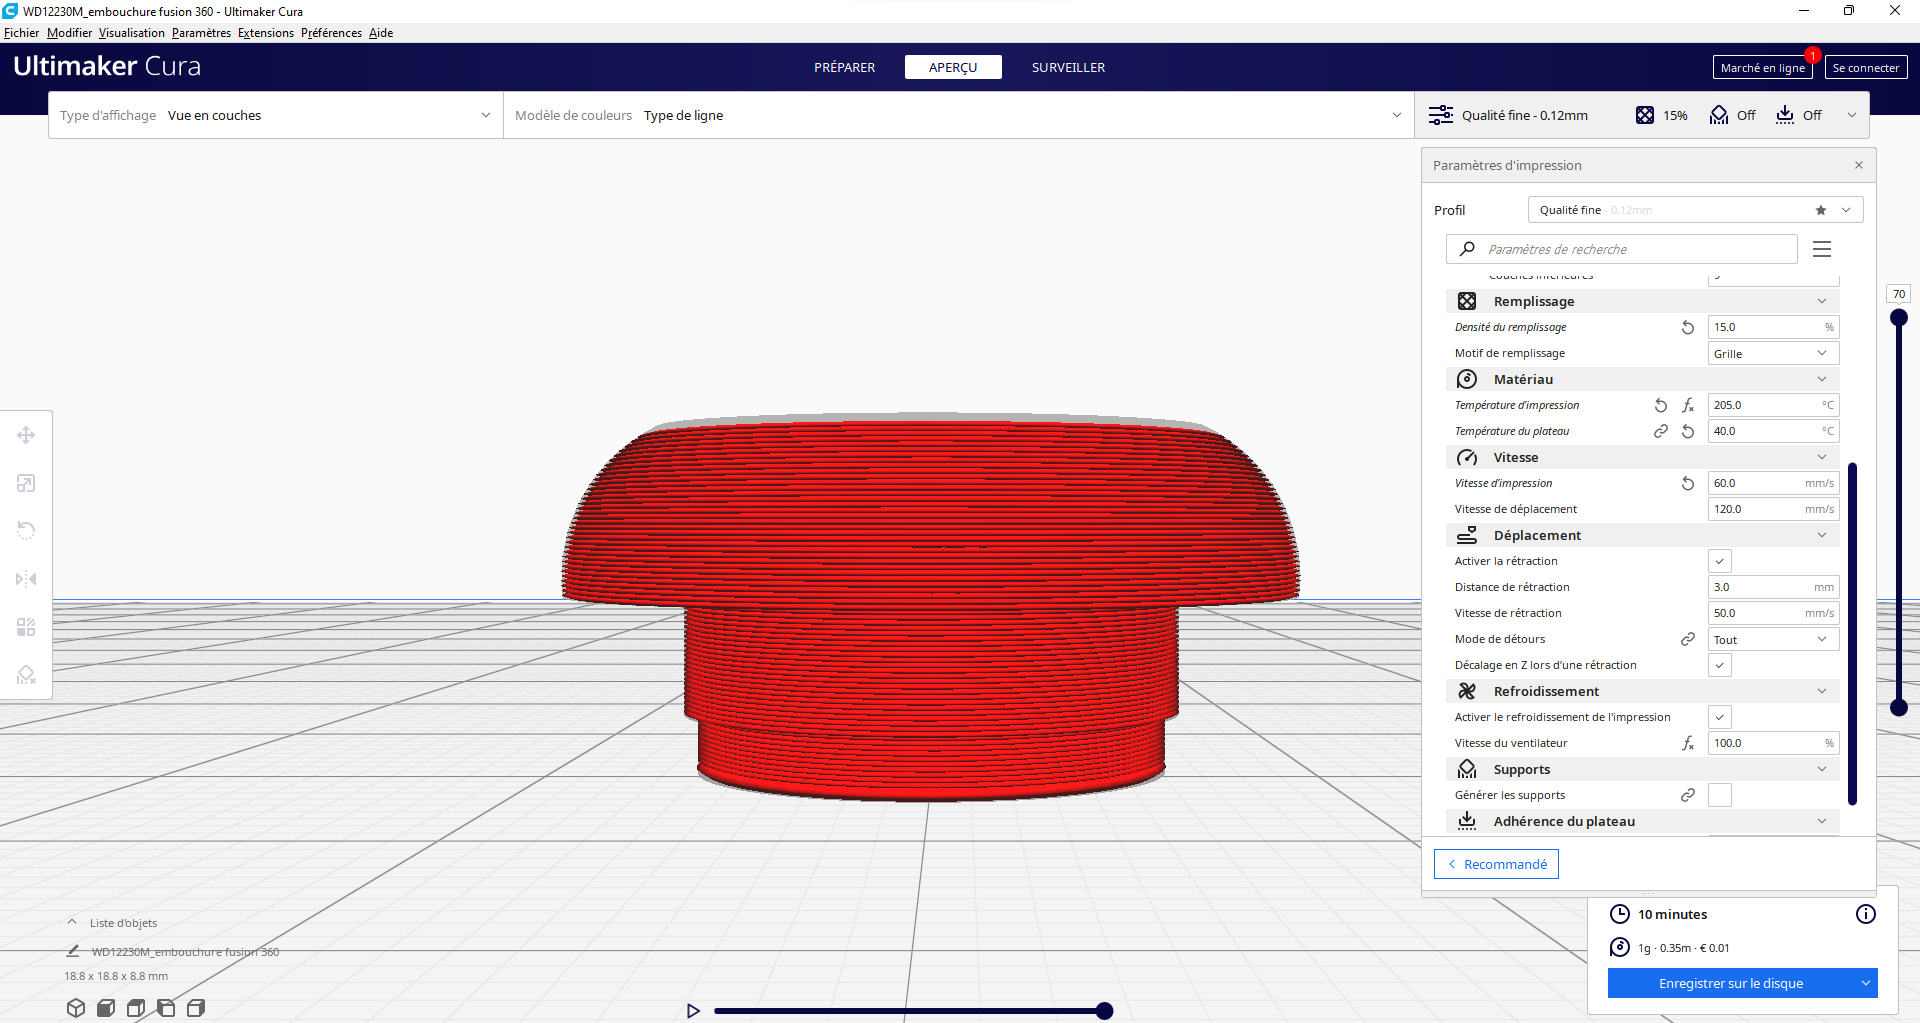Switch to right side view icon
Screen dimensions: 1920x1023
pos(196,1008)
